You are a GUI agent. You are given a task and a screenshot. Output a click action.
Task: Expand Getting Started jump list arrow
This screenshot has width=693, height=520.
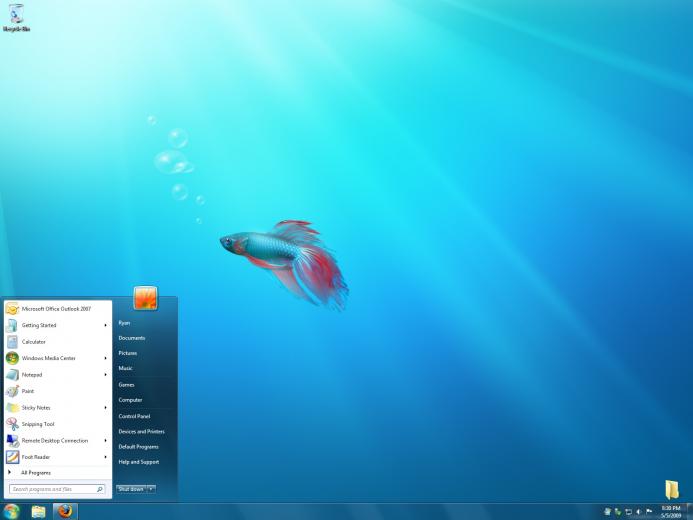[x=106, y=325]
